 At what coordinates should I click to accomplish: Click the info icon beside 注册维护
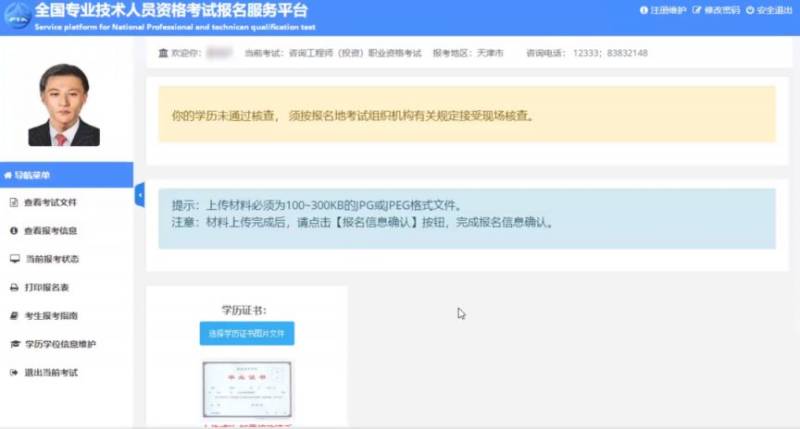click(x=643, y=10)
